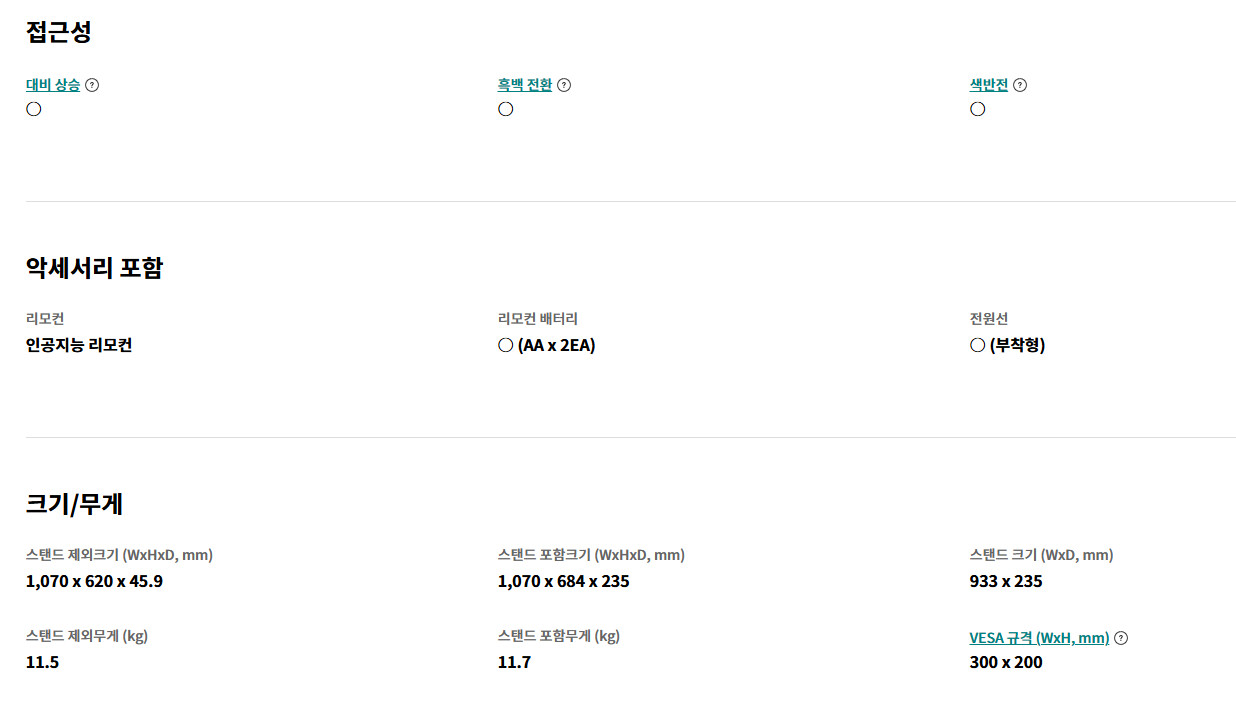
Task: Show the help info for VESA 규격
Action: [1121, 638]
